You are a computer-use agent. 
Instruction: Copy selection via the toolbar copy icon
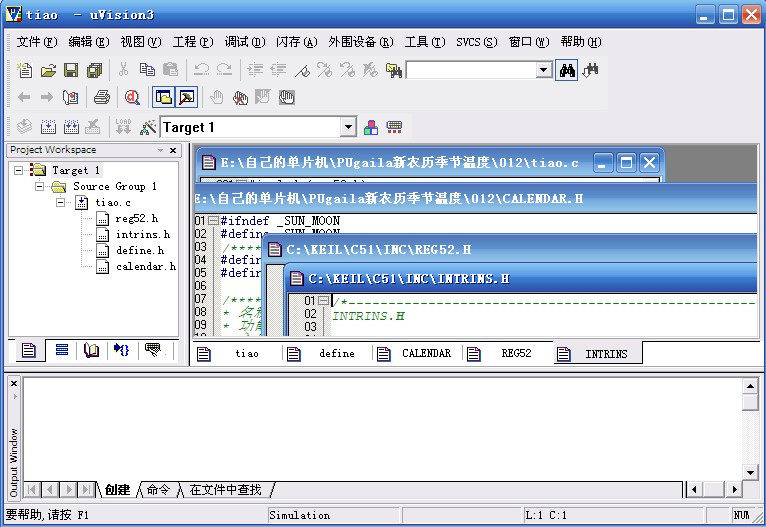click(147, 70)
